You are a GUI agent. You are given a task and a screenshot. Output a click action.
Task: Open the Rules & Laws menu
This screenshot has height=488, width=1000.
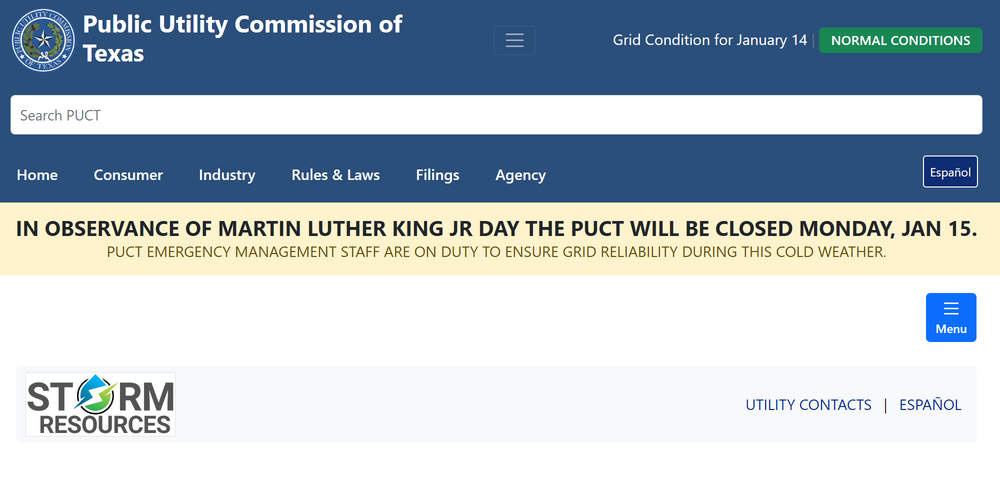335,175
